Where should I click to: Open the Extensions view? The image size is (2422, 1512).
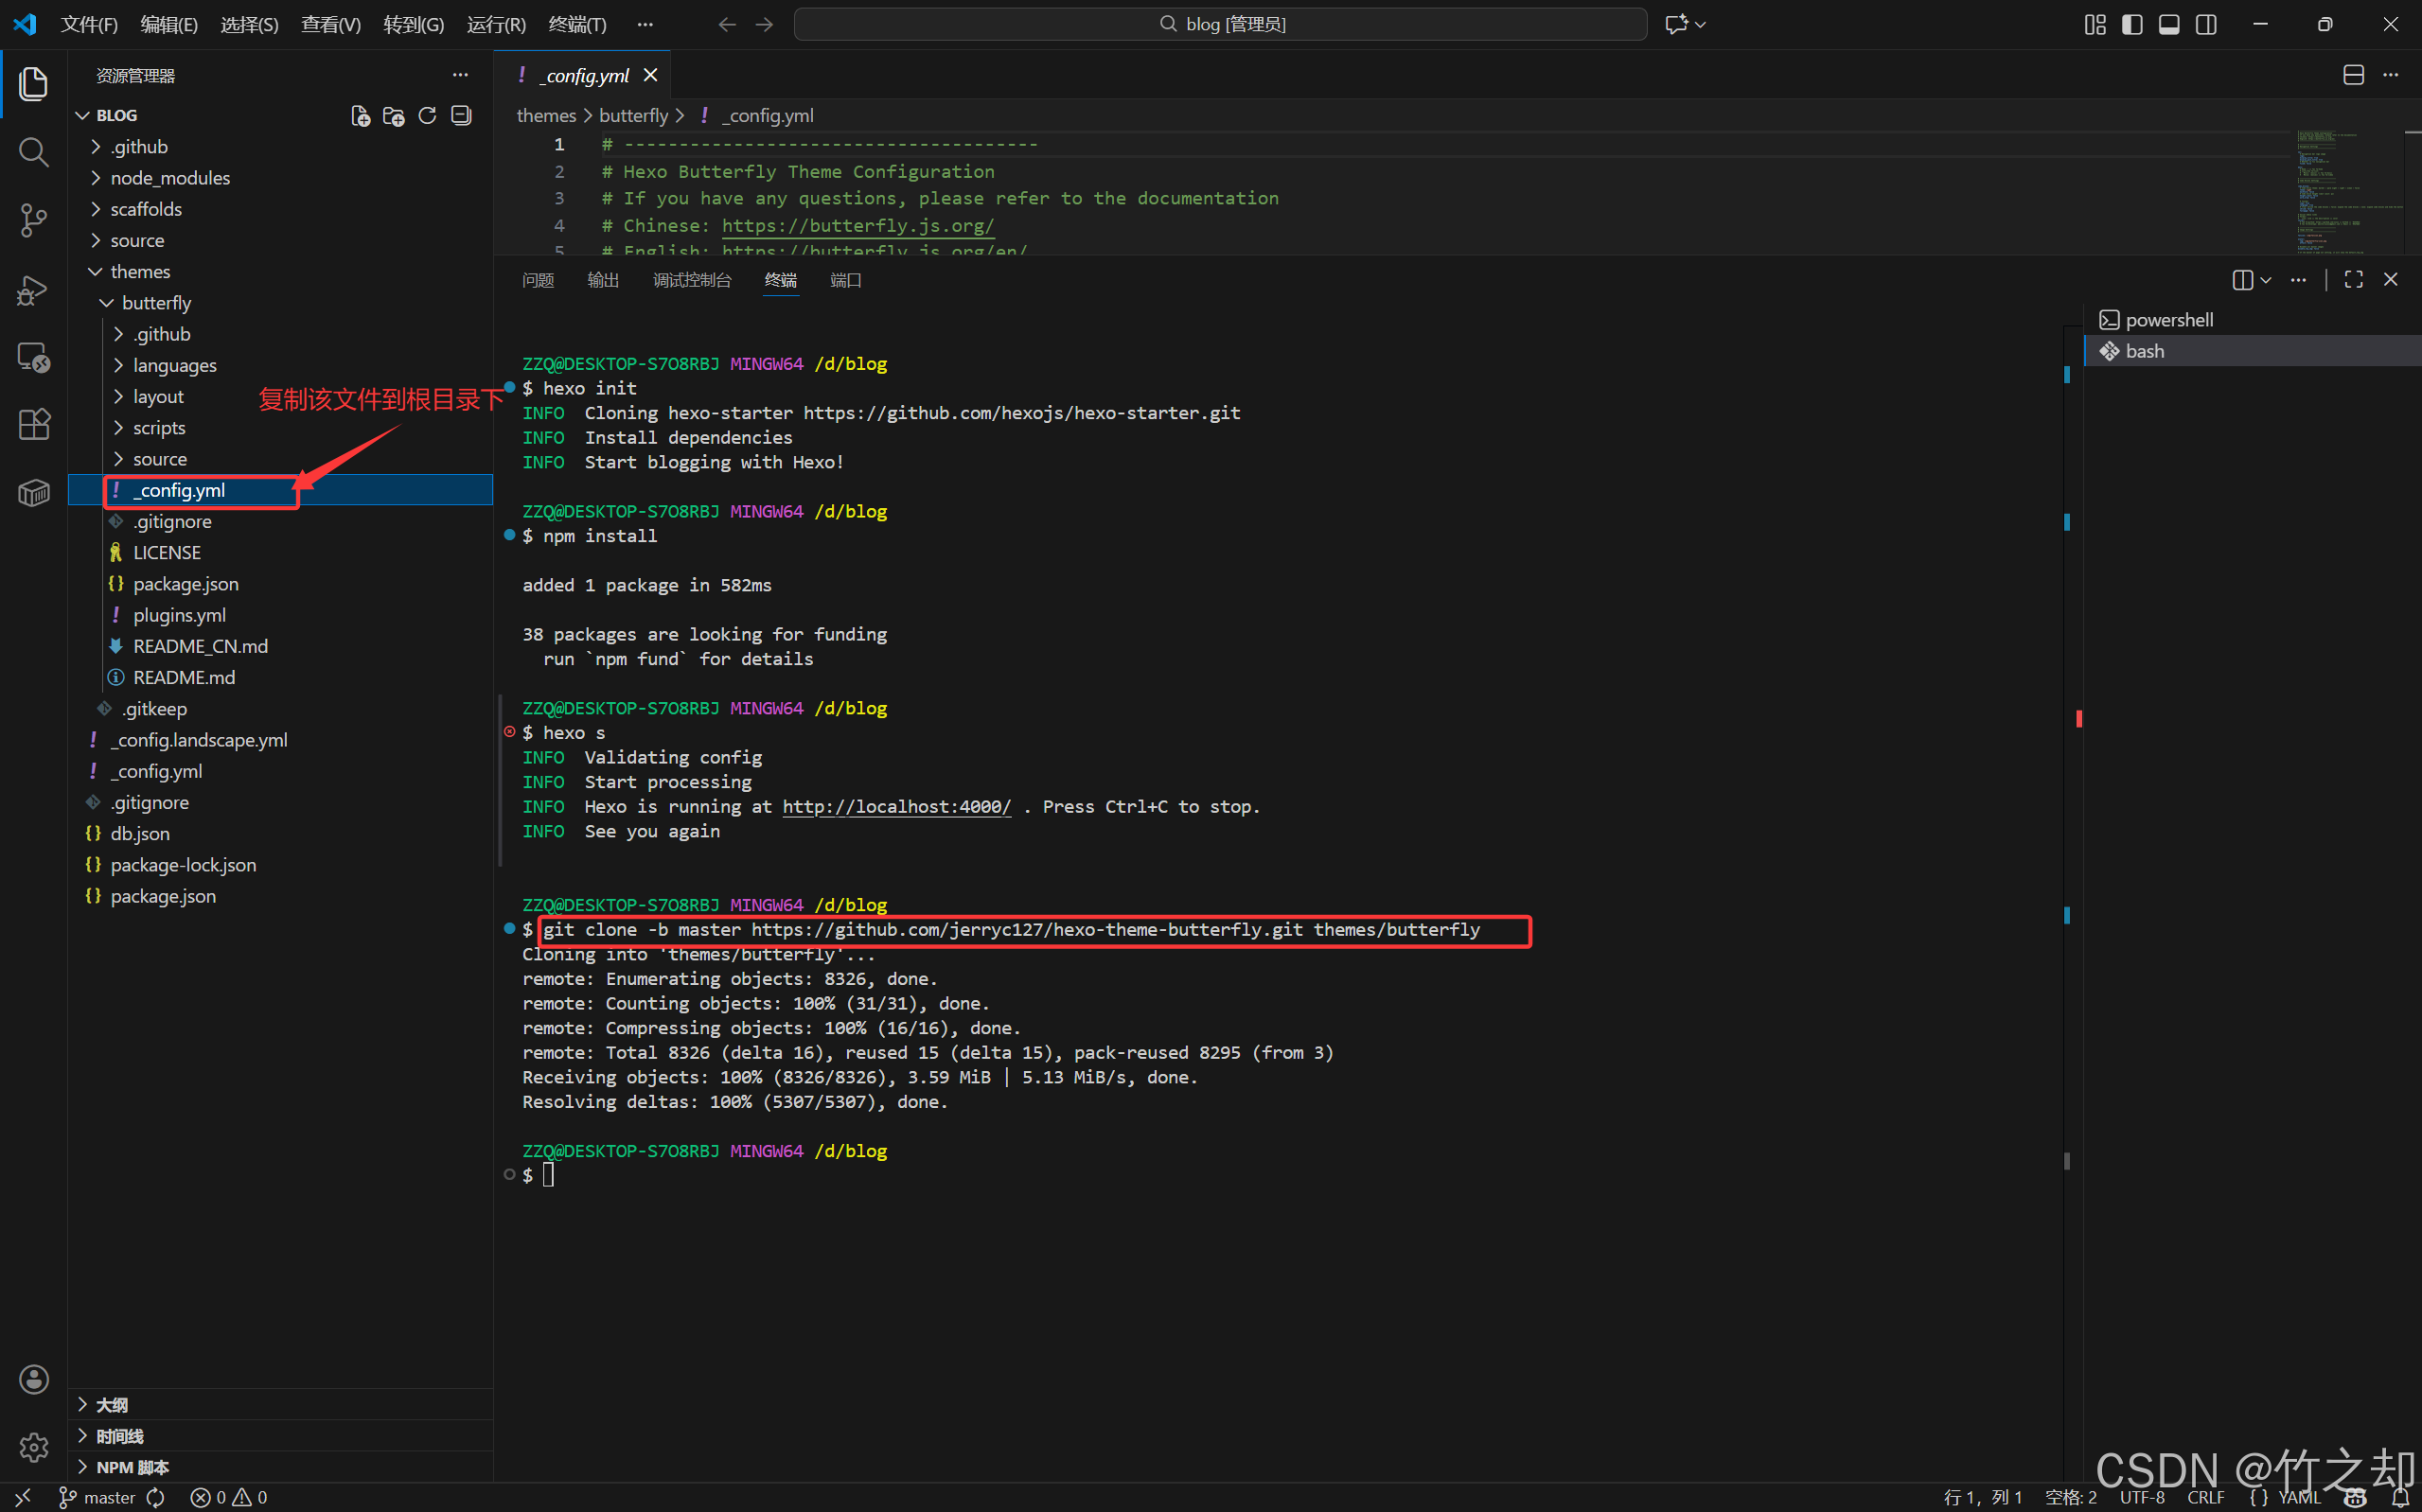33,425
